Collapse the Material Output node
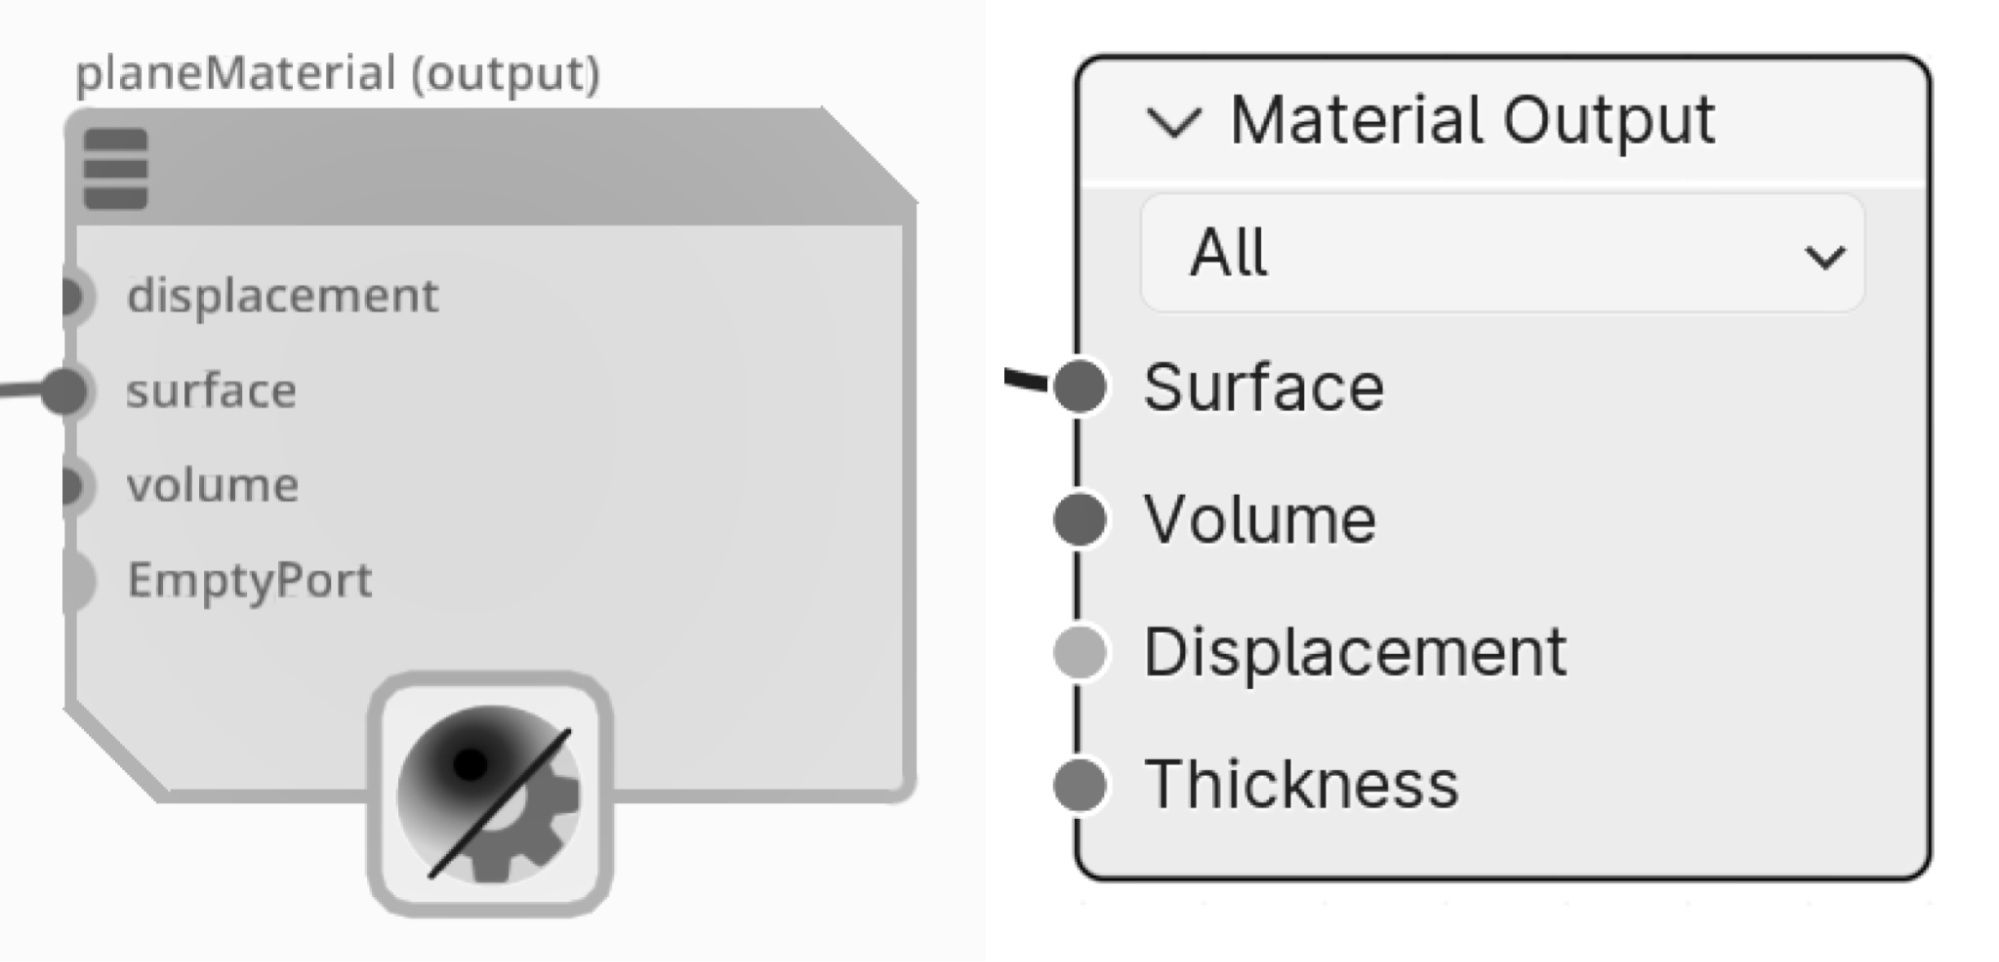Viewport: 1999px width, 962px height. (1173, 123)
